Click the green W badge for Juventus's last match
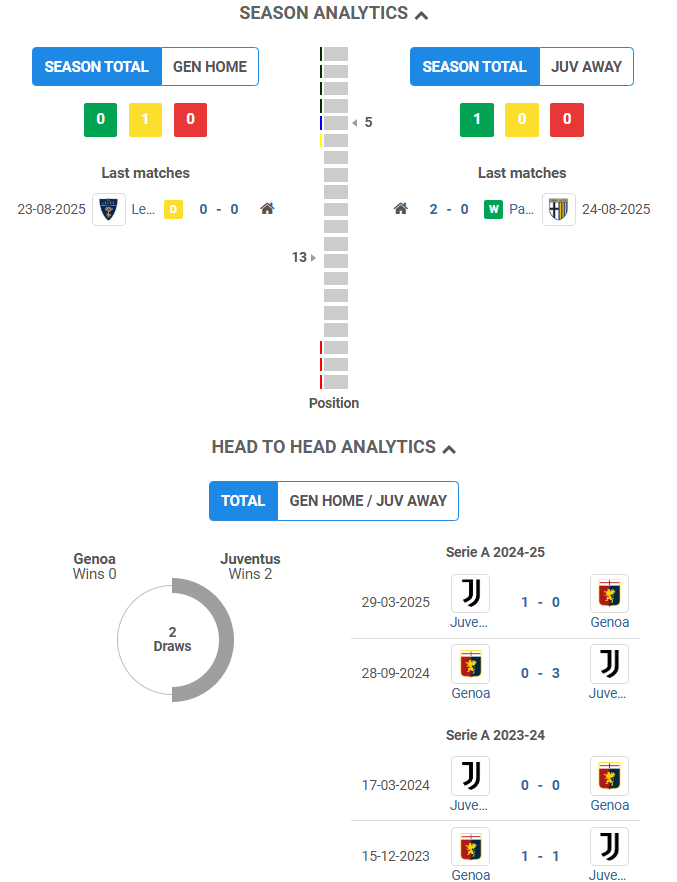 [493, 209]
